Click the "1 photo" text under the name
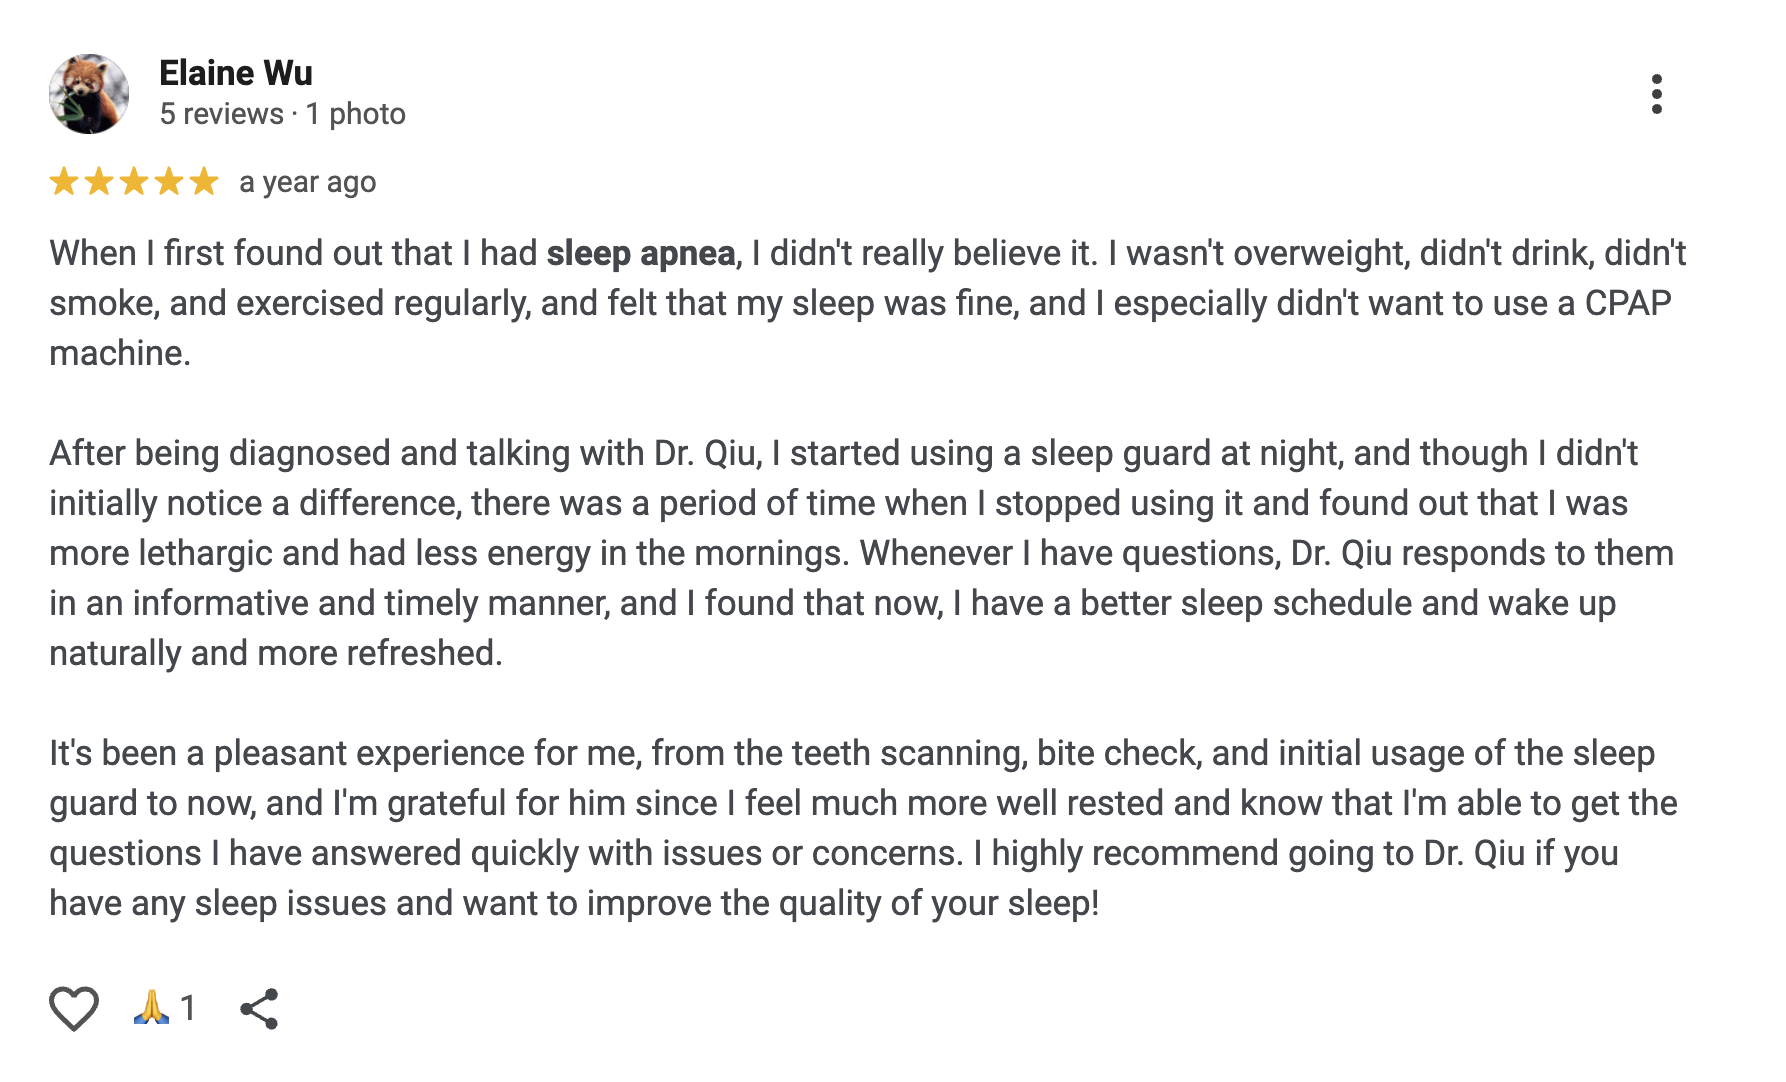Image resolution: width=1786 pixels, height=1082 pixels. click(356, 114)
